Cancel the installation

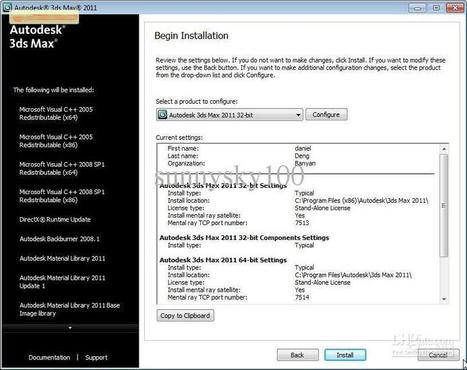(438, 355)
